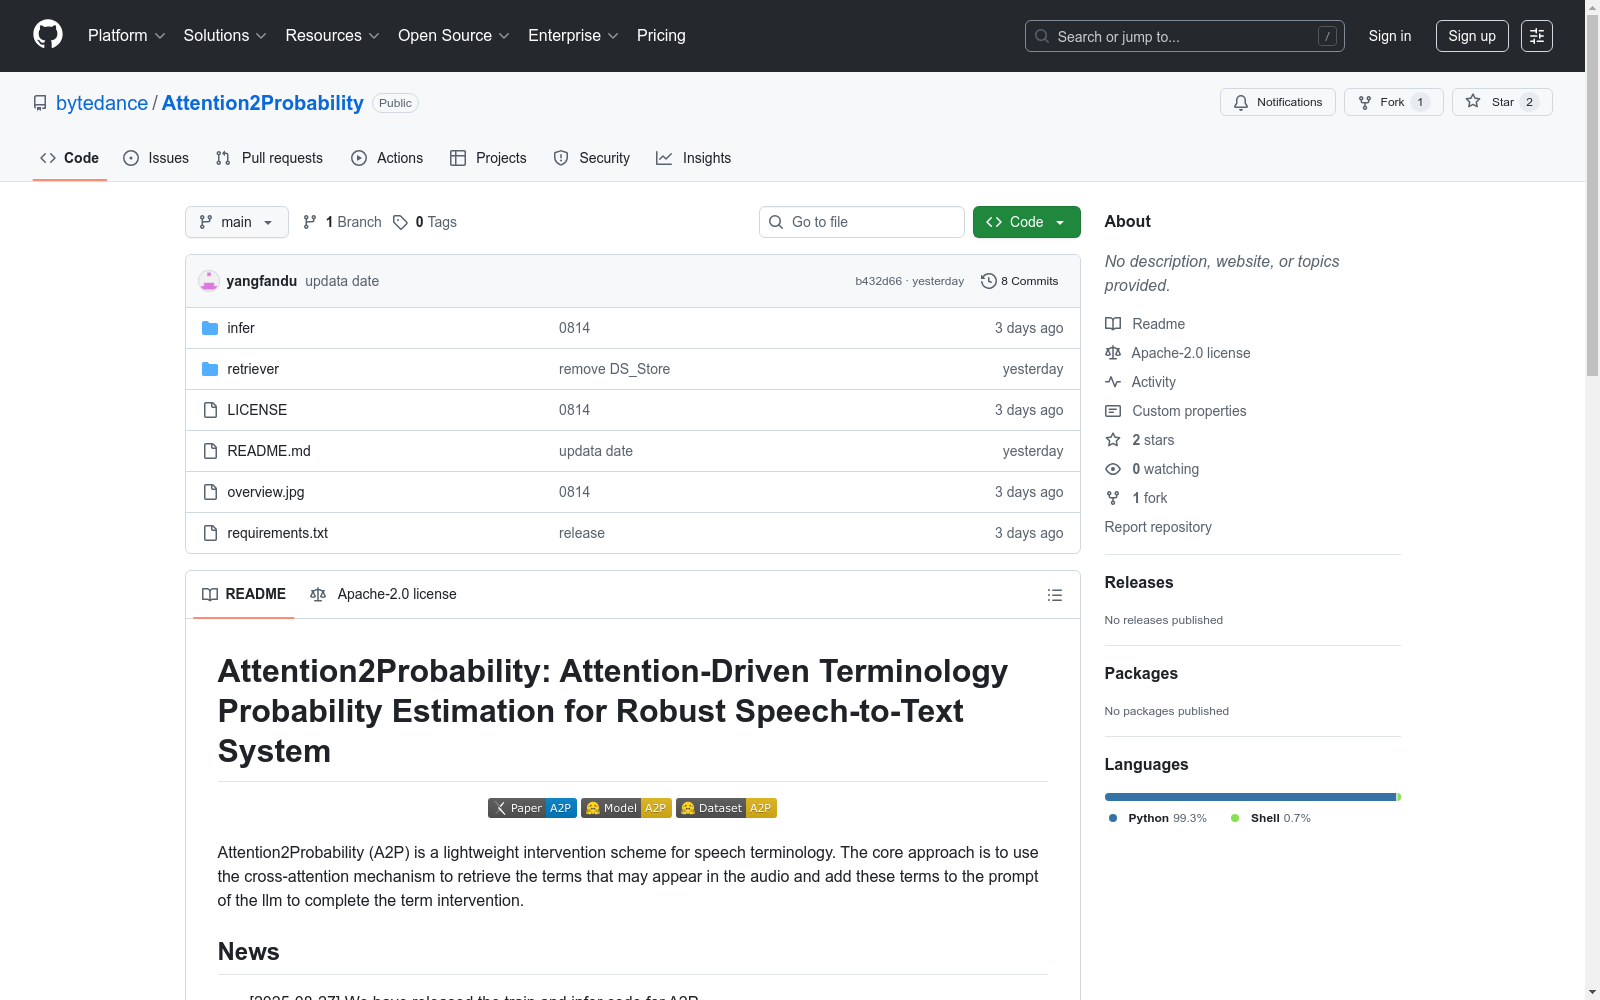Open the green Code dropdown button
The image size is (1600, 1000).
coord(1026,222)
